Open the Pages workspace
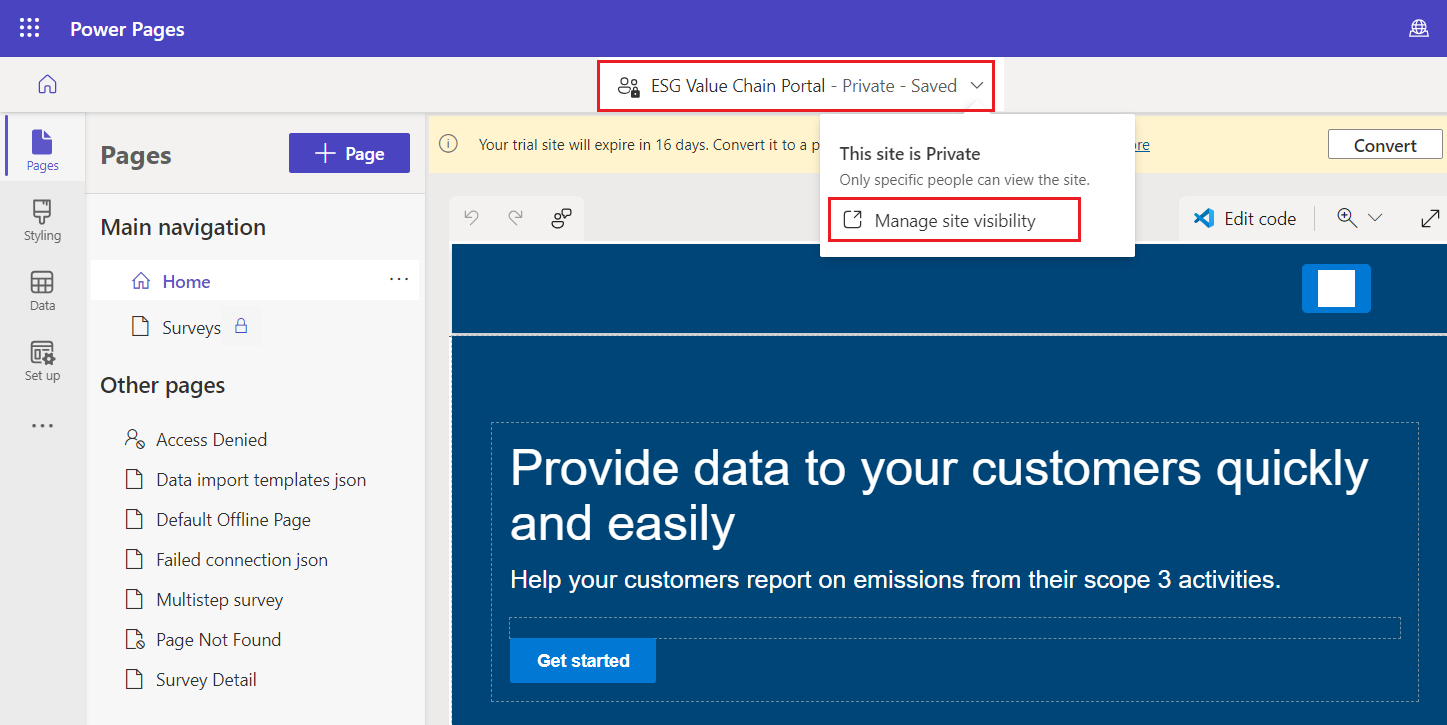The width and height of the screenshot is (1447, 725). pos(43,150)
